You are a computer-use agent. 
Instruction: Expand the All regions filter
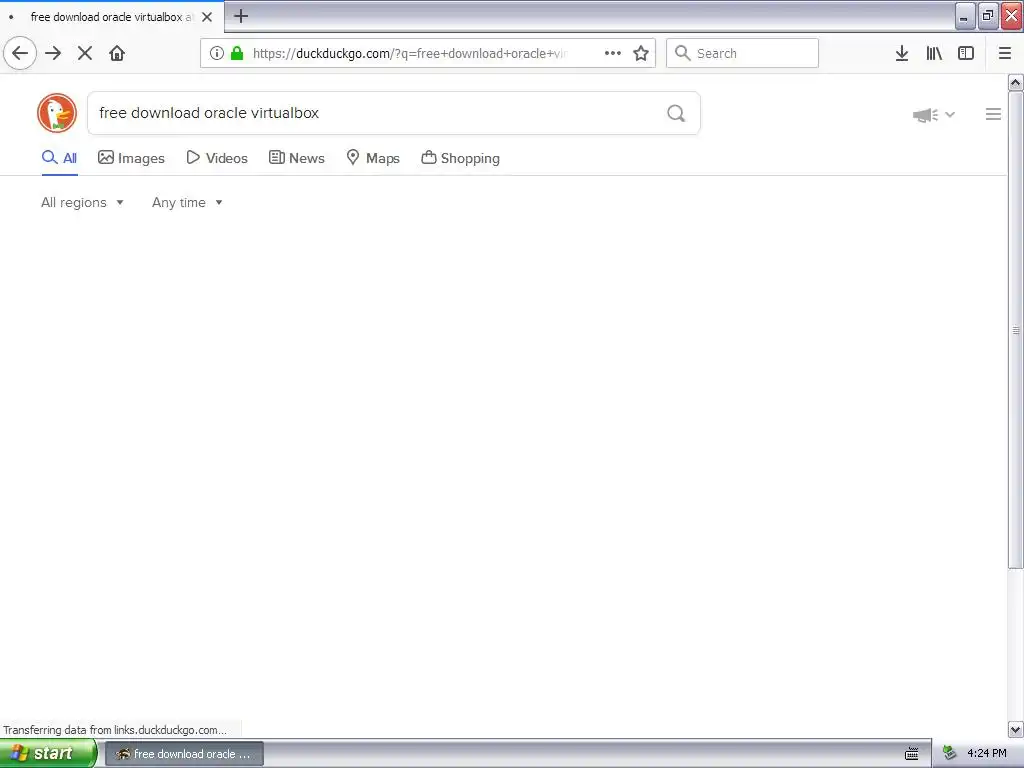[x=82, y=202]
